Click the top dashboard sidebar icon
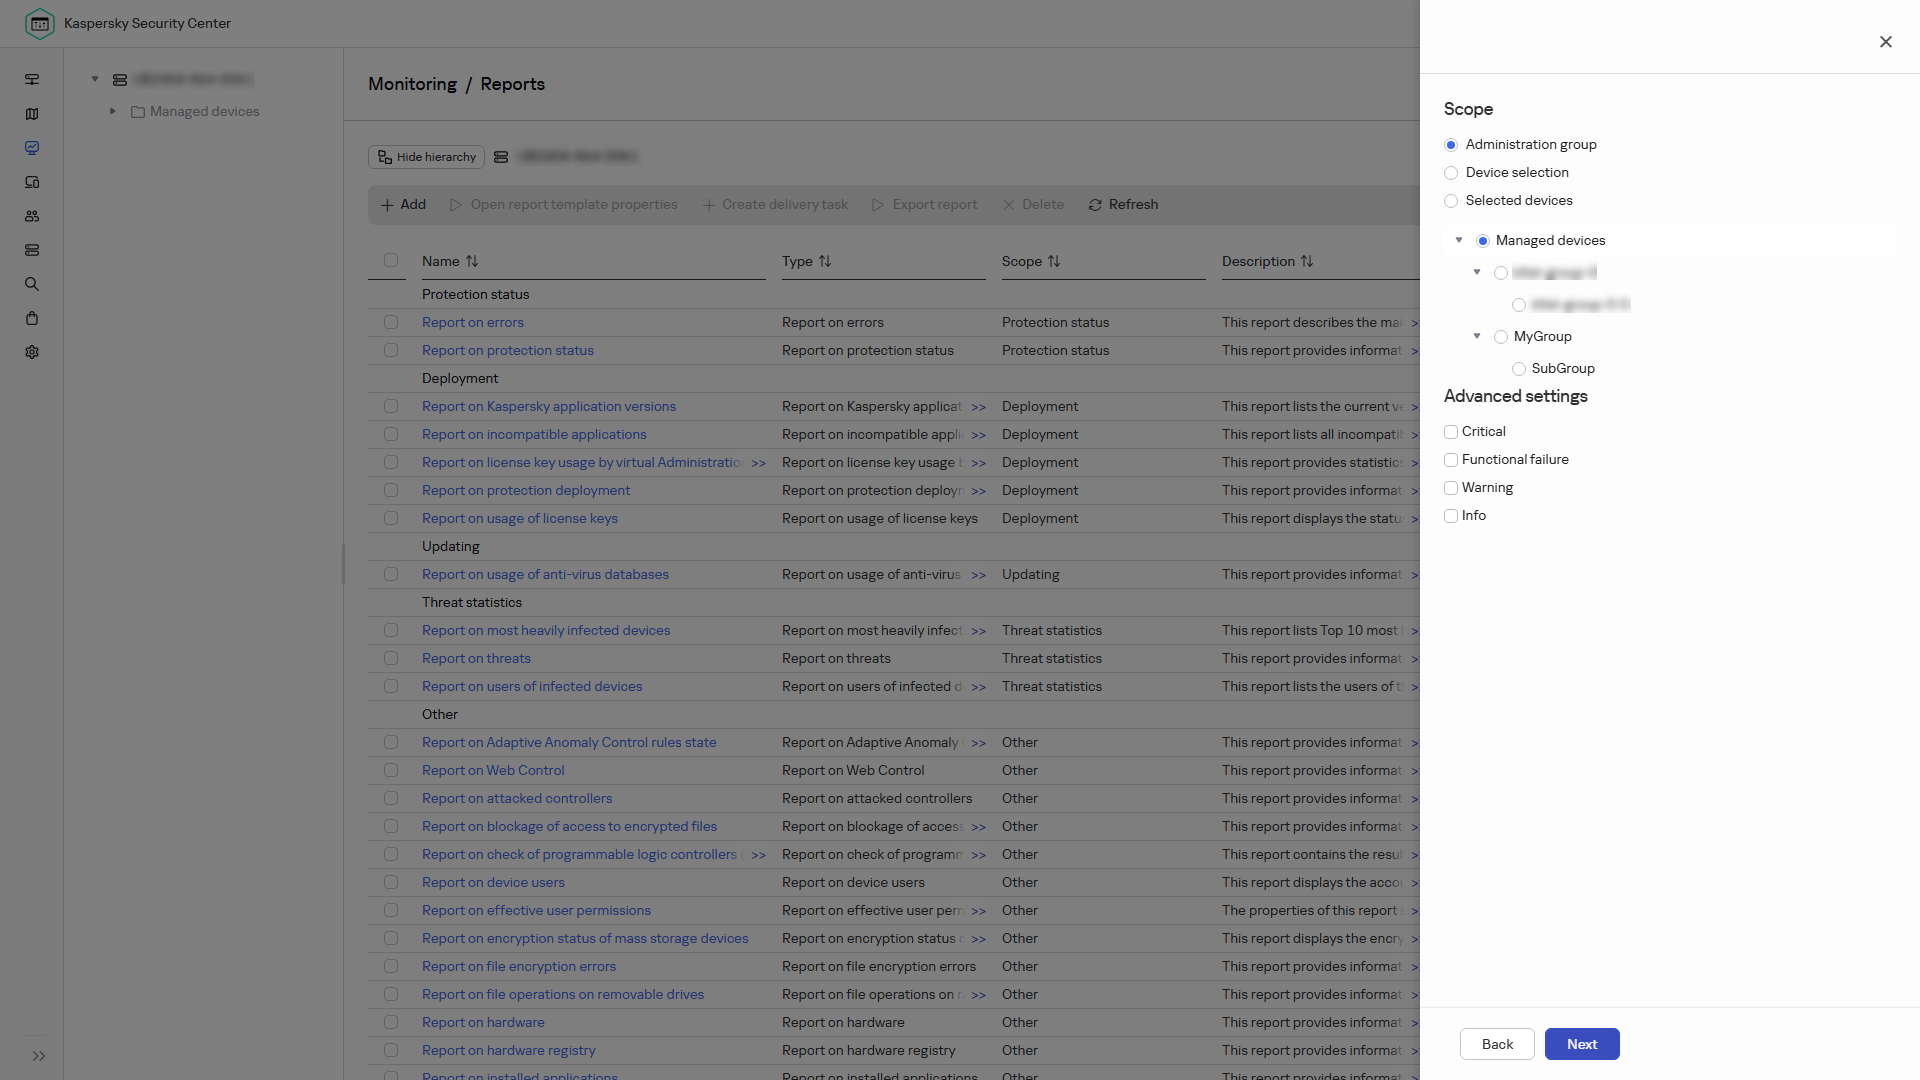Screen dimensions: 1920x1080 point(32,80)
